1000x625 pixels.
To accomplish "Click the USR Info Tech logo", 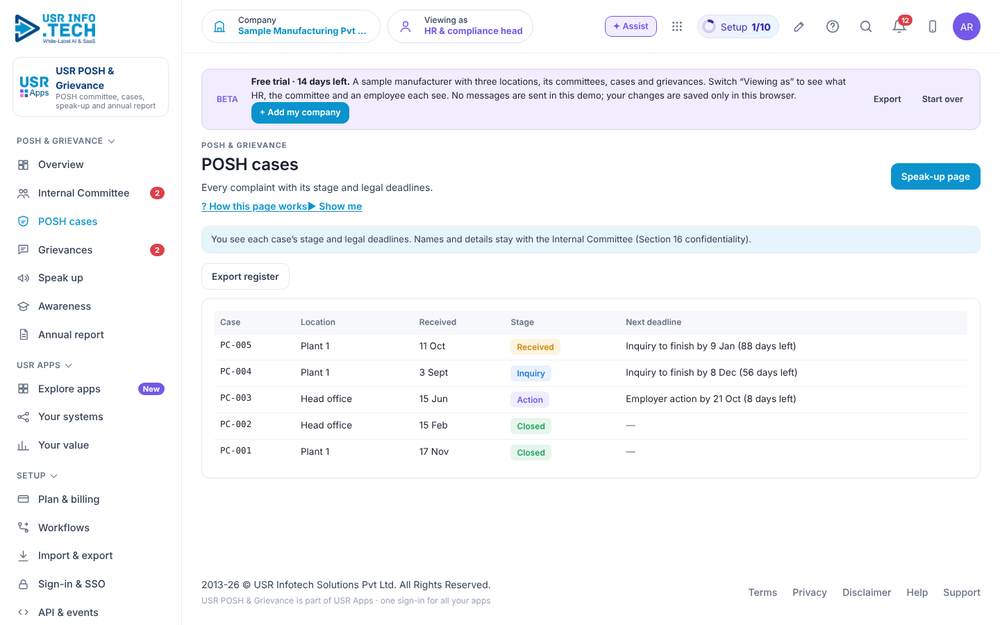I will click(55, 28).
